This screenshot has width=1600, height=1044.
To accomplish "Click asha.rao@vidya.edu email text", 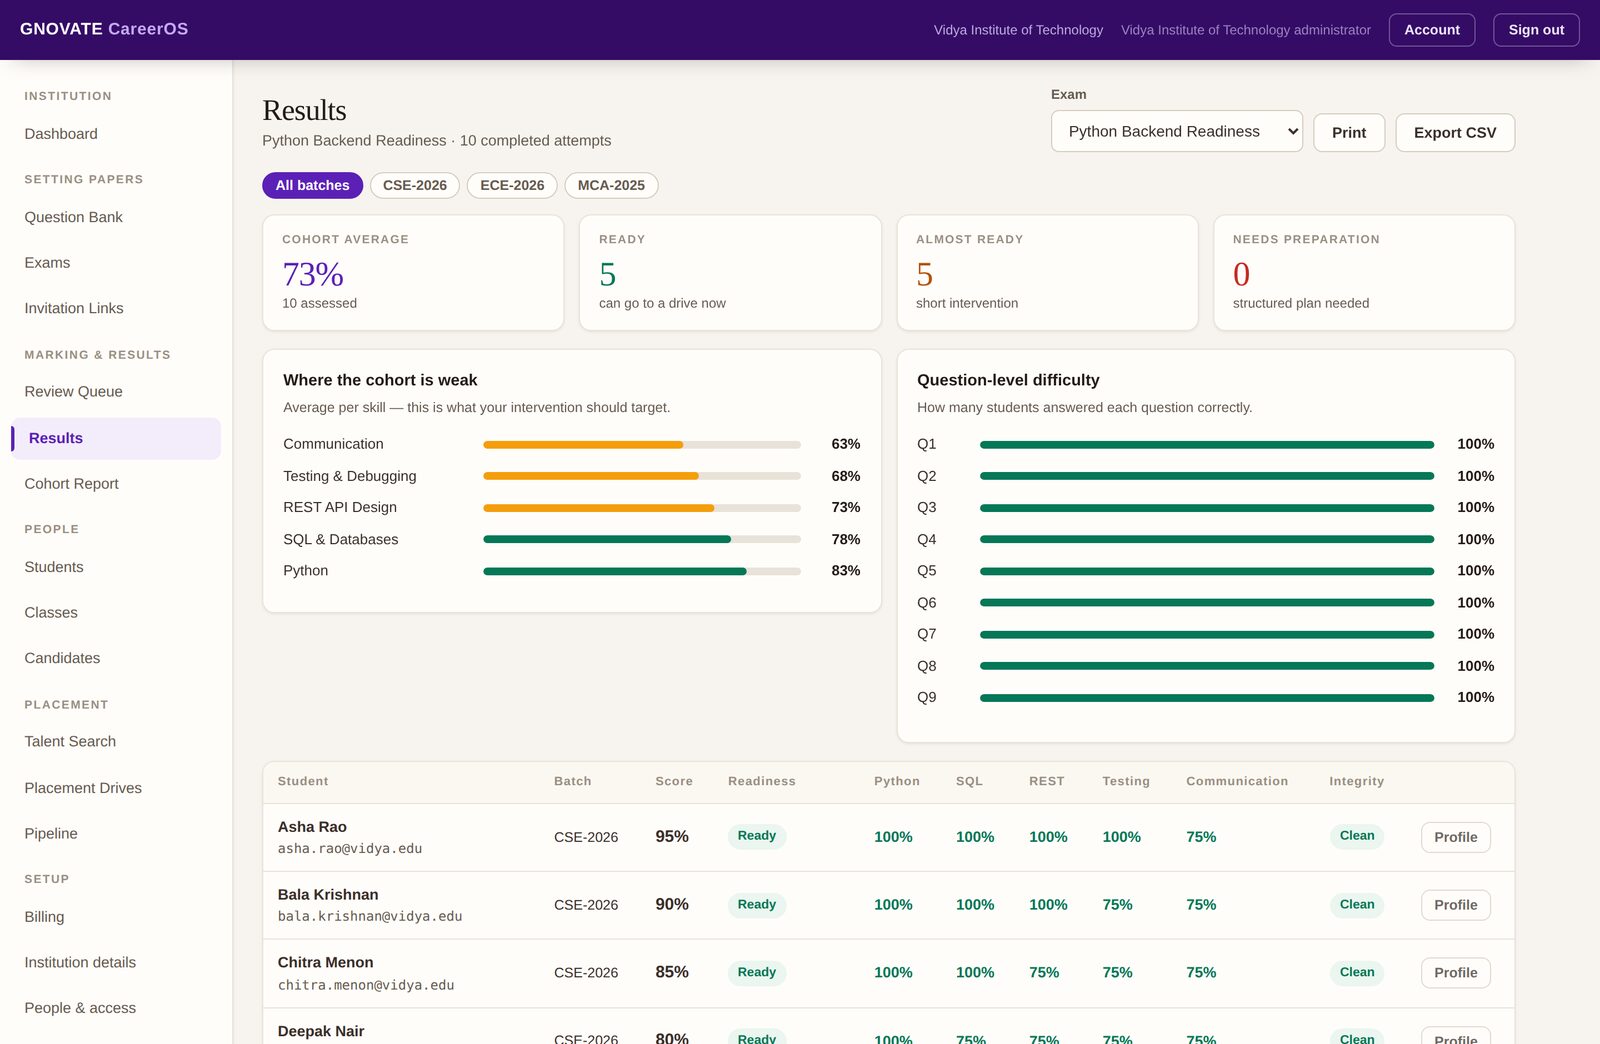I will 350,849.
